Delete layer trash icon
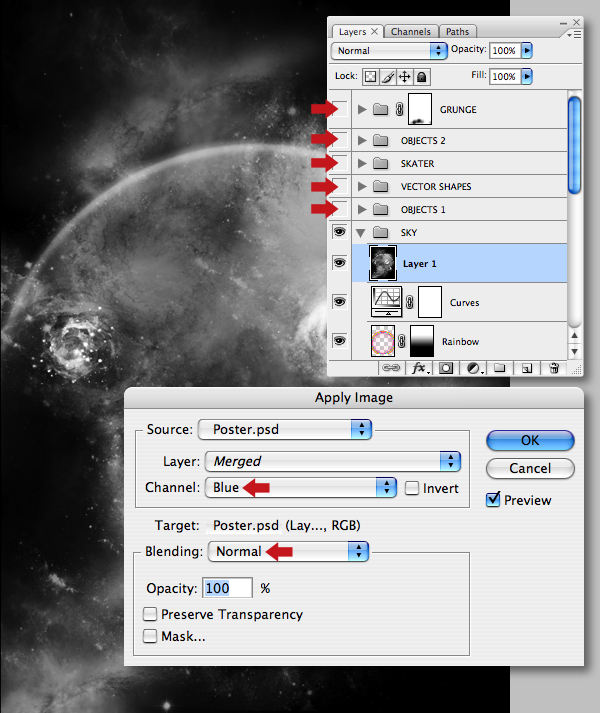The width and height of the screenshot is (600, 713). click(554, 368)
